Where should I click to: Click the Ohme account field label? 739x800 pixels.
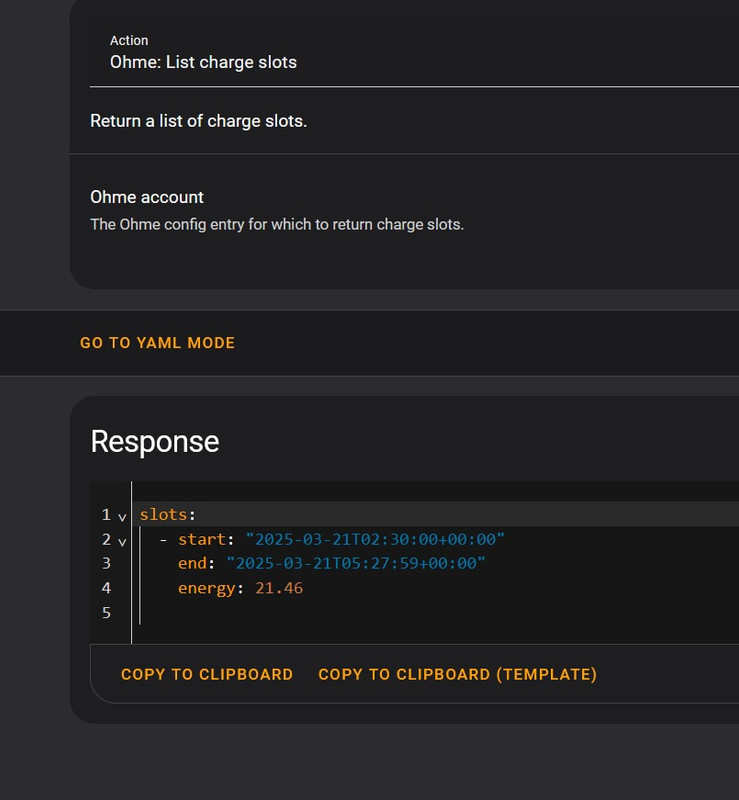coord(147,197)
